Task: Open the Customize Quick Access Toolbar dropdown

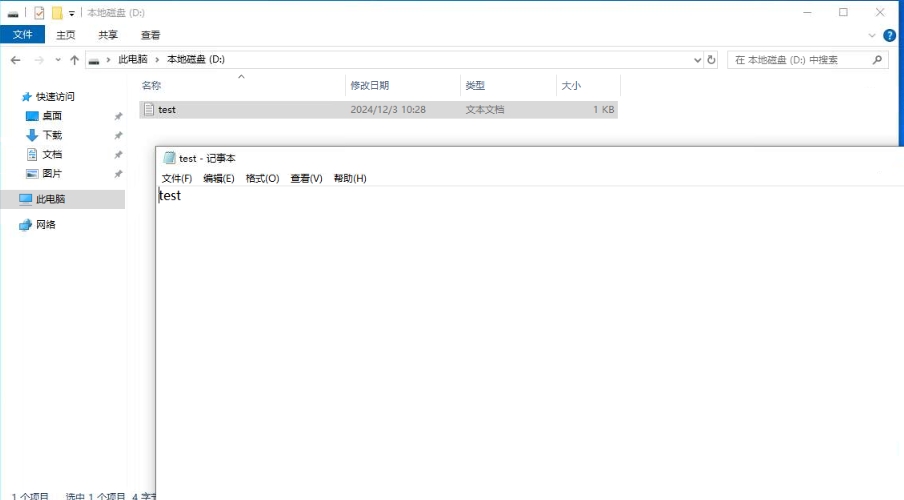Action: 72,13
